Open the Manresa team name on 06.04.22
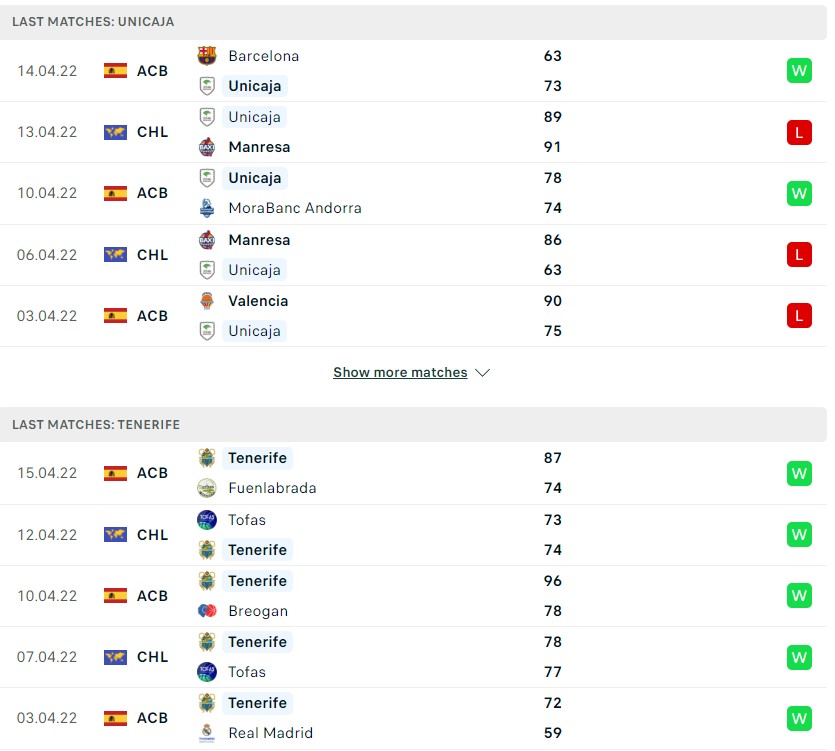This screenshot has width=835, height=751. [259, 240]
